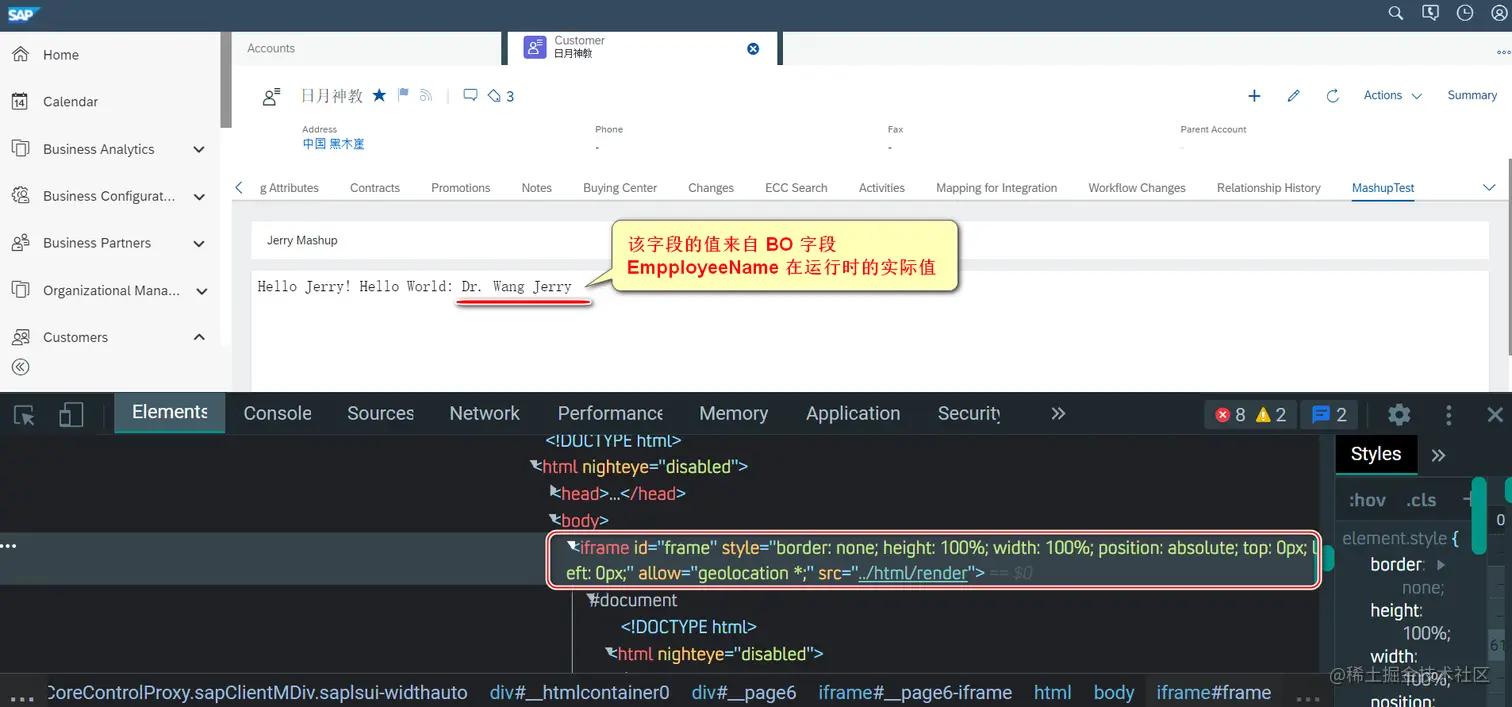Screen dimensions: 1512x707
Task: Toggle the device toolbar in DevTools
Action: [x=71, y=416]
